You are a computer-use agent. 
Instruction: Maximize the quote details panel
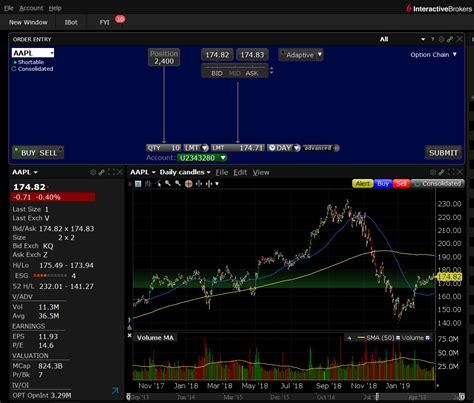click(x=111, y=172)
